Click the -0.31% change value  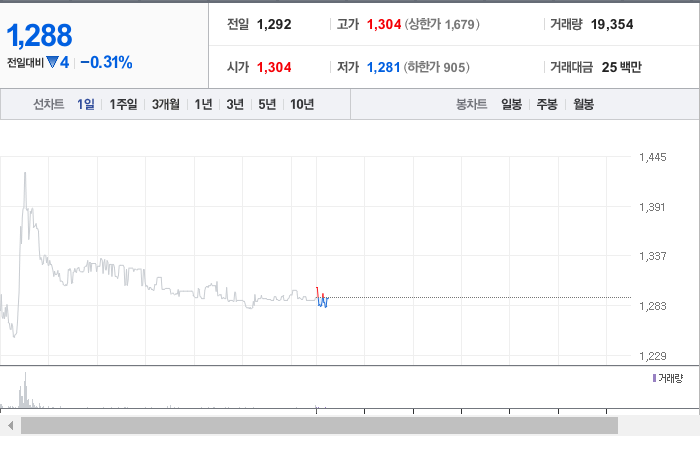(x=106, y=62)
